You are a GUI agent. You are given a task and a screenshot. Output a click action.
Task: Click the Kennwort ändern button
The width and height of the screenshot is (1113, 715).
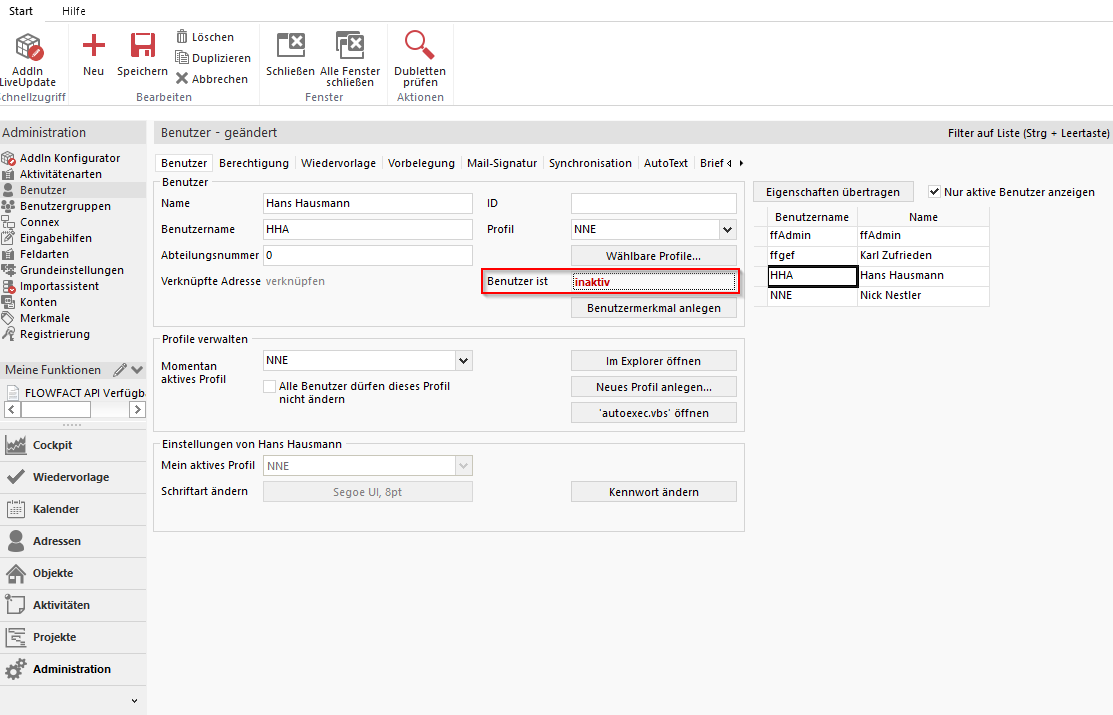point(653,492)
